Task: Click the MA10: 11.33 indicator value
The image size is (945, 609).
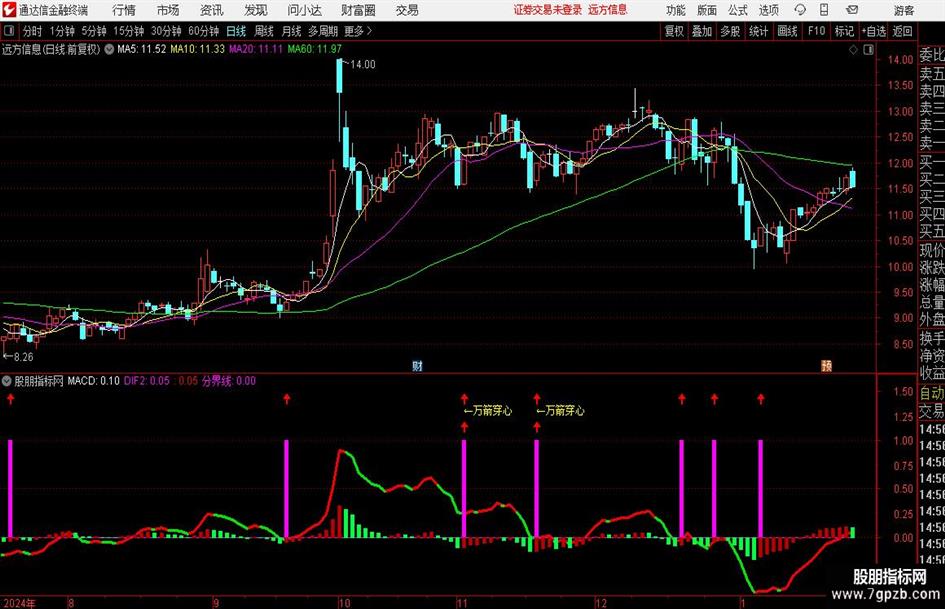Action: (197, 49)
